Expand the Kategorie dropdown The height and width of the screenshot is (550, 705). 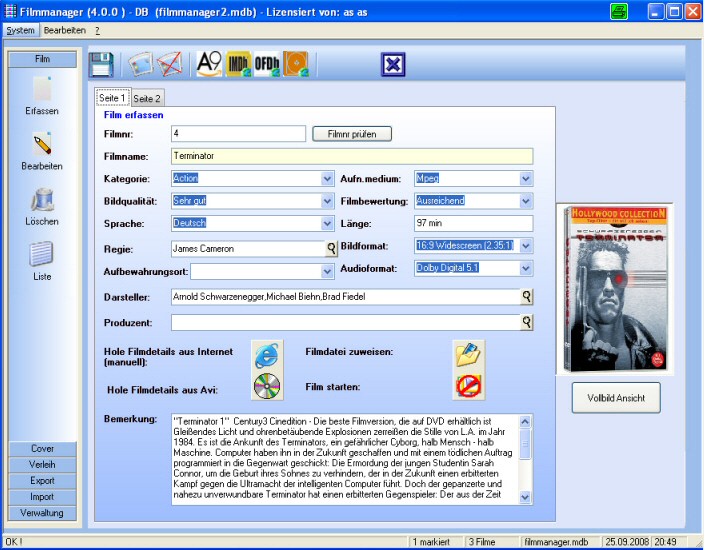click(327, 179)
